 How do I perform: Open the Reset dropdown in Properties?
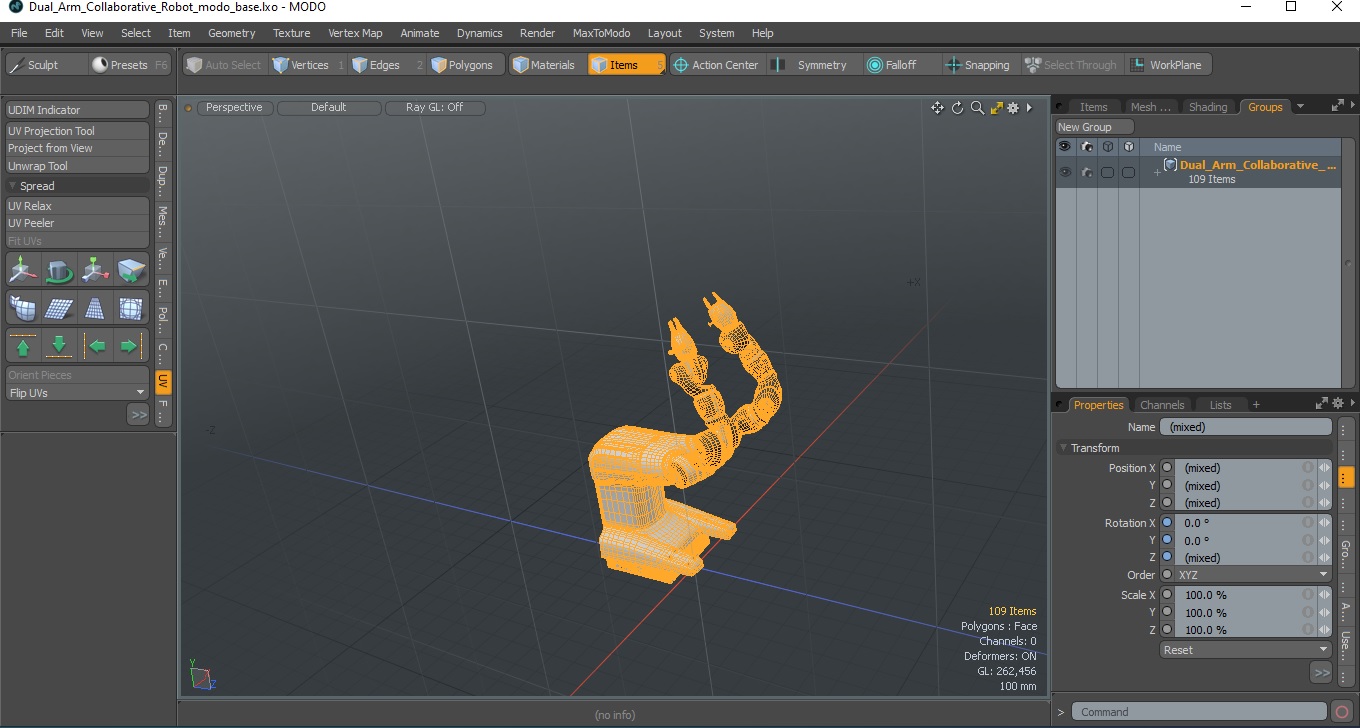coord(1246,650)
